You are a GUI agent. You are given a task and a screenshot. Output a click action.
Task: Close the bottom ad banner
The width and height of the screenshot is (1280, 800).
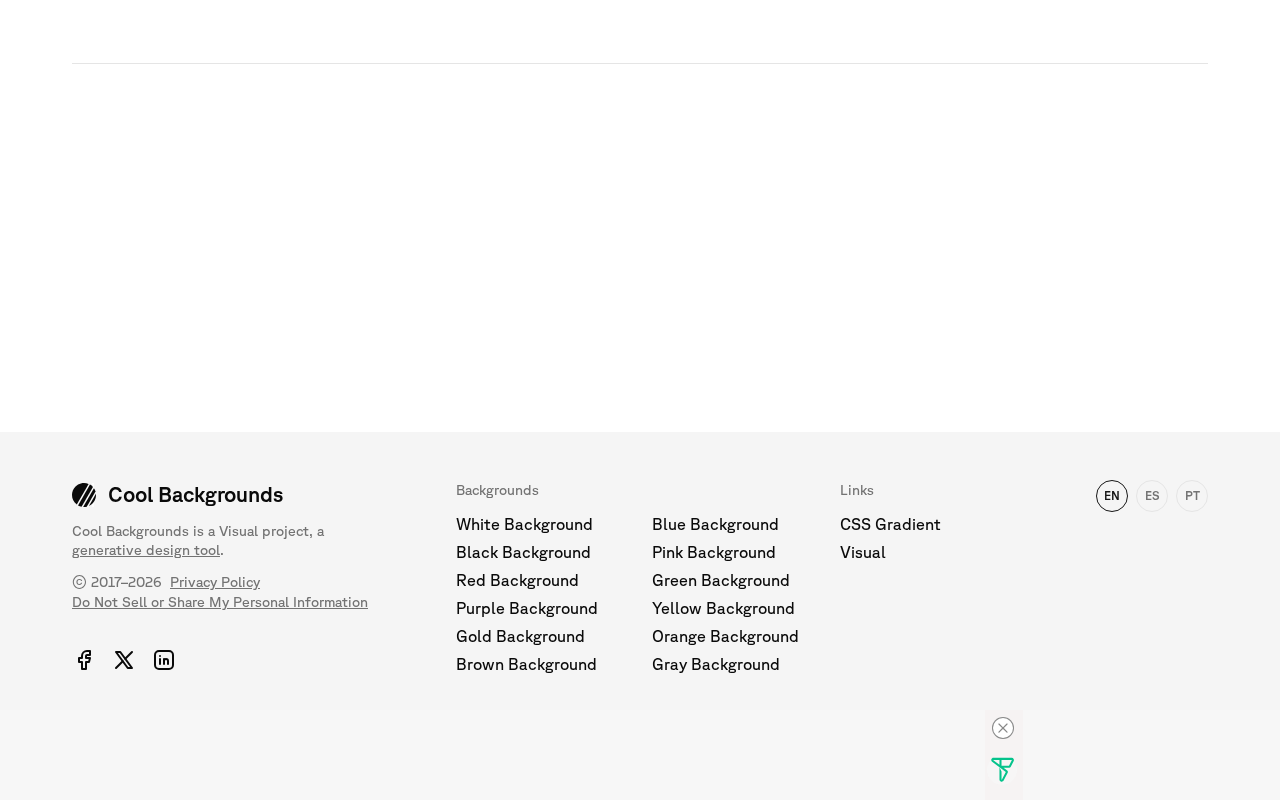click(1003, 728)
